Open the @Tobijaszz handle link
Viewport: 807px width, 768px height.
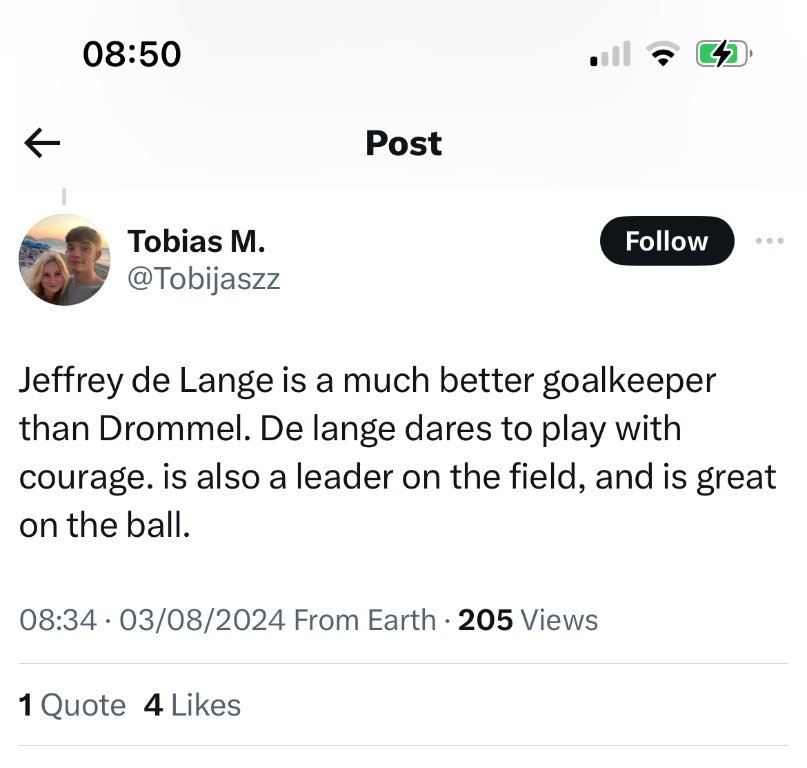pos(204,279)
